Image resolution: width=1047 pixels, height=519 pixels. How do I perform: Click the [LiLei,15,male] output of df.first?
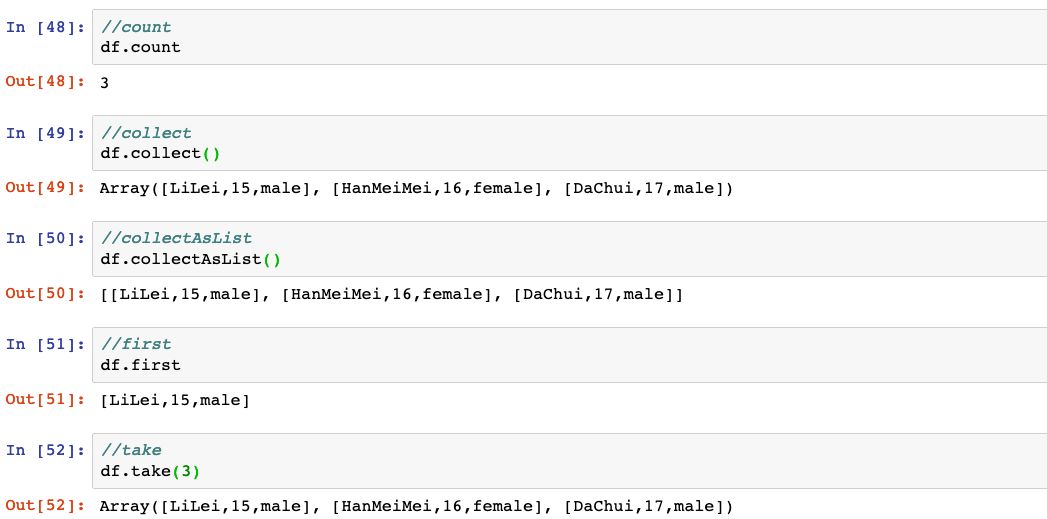[176, 400]
